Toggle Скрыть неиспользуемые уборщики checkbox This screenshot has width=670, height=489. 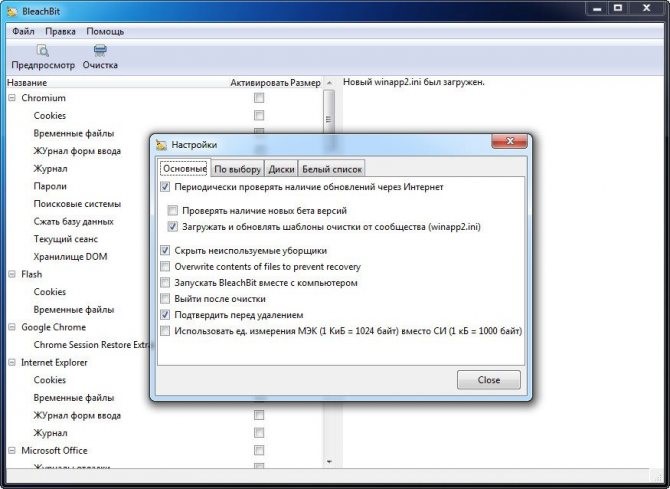[166, 251]
